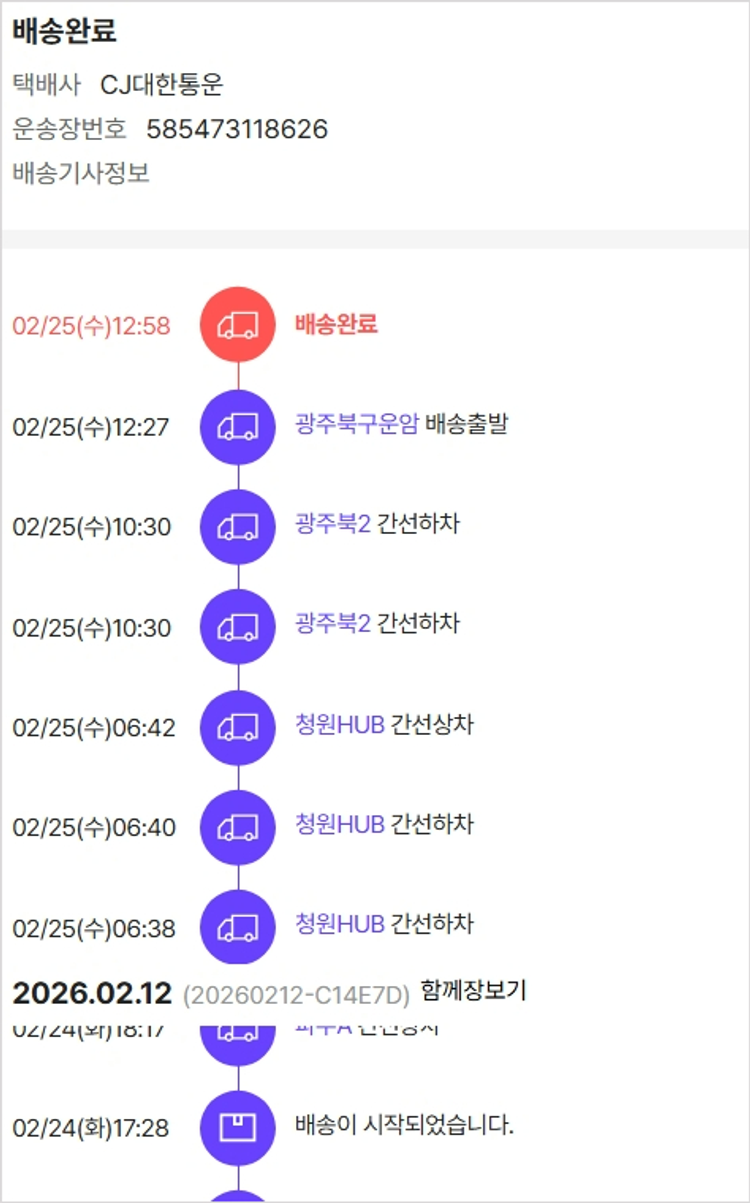Click the truck icon beside 광주북구운암 배송출발

click(238, 427)
